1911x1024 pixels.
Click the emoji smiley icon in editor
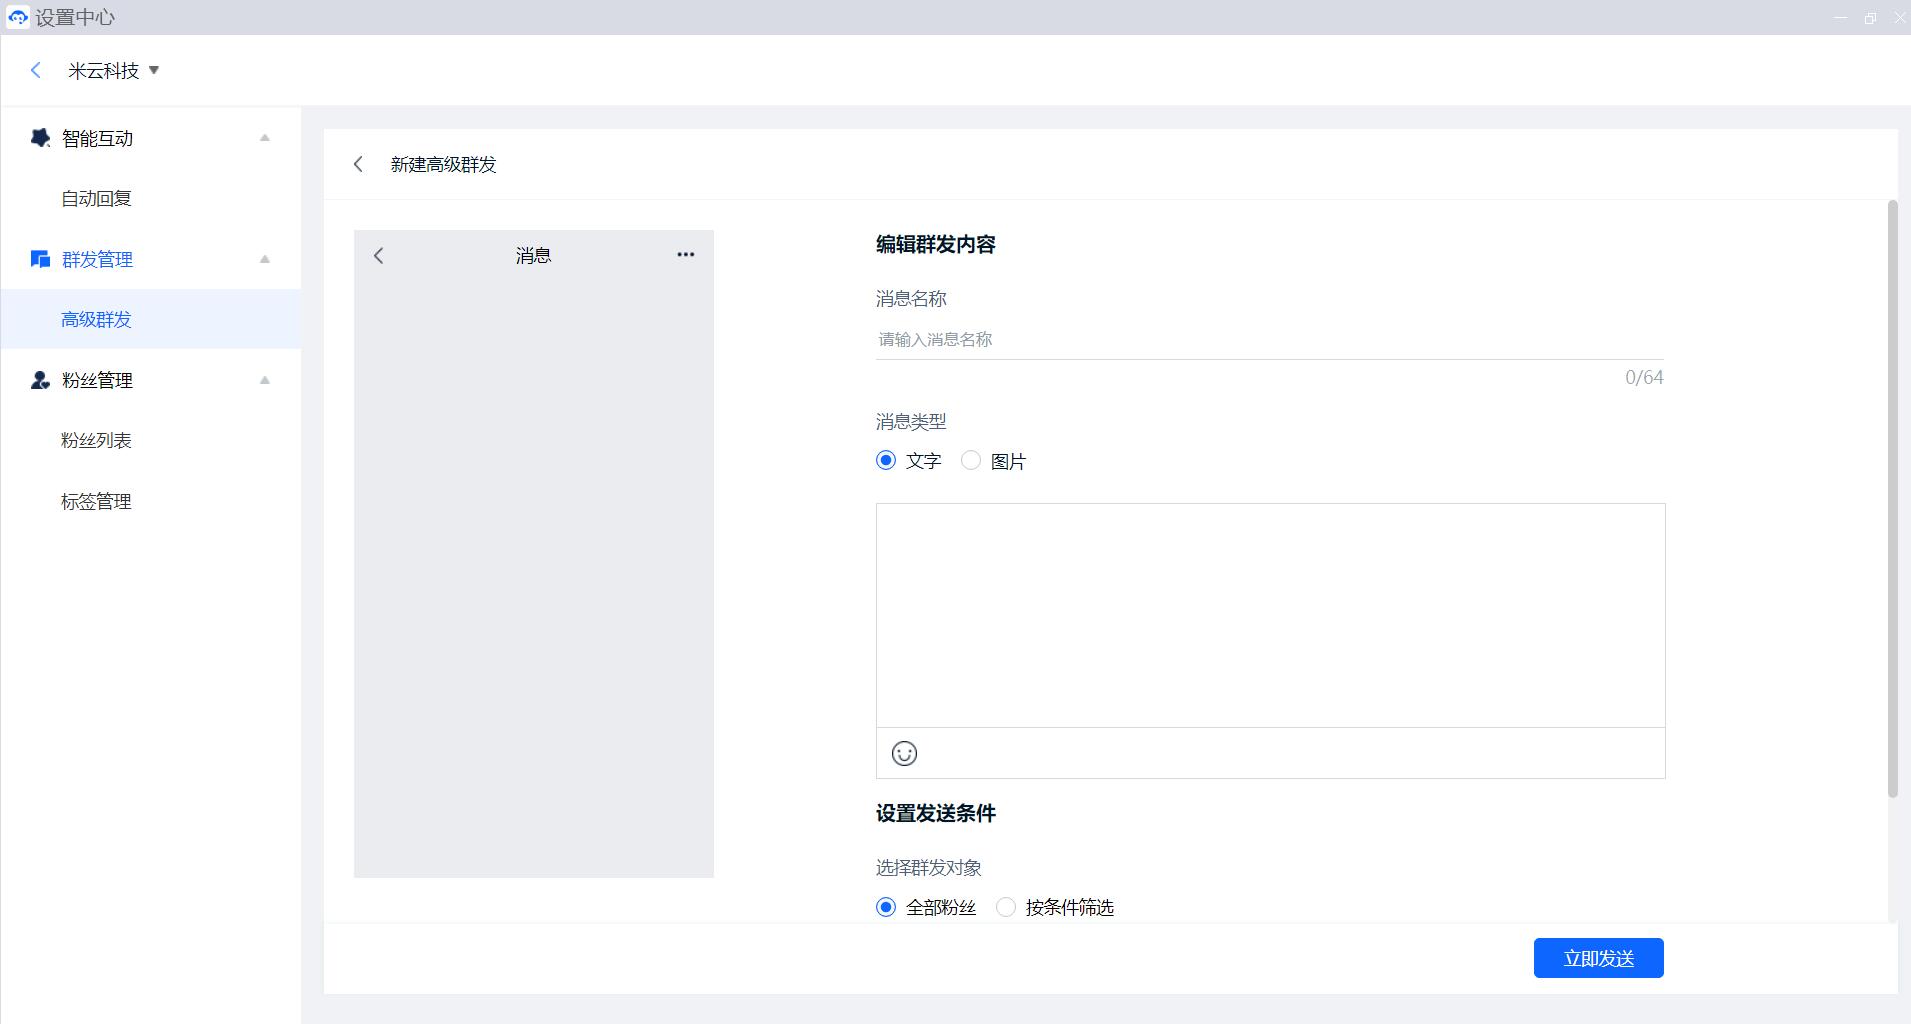[904, 753]
